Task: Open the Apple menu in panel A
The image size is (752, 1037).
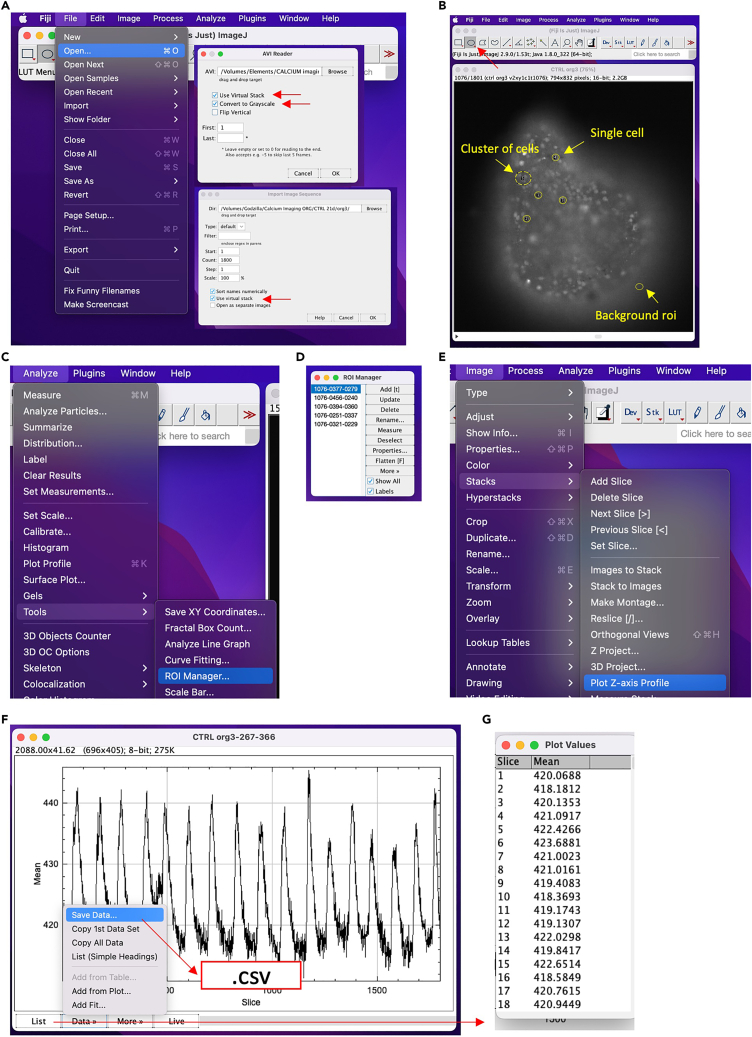Action: [22, 19]
